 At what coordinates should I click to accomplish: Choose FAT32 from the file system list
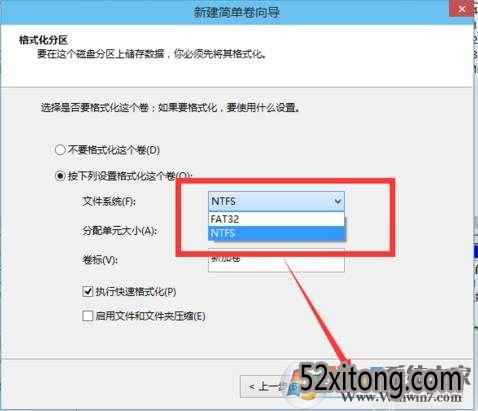click(x=276, y=219)
